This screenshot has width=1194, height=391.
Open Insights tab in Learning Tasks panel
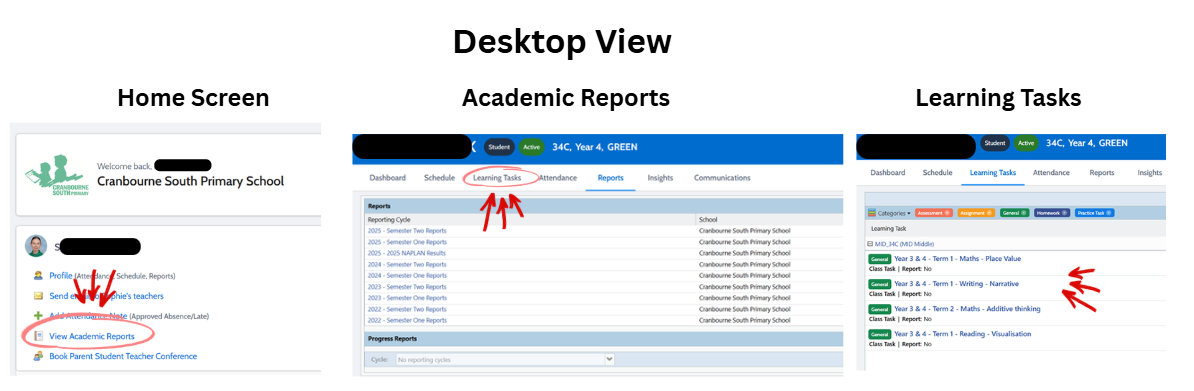click(x=1150, y=173)
